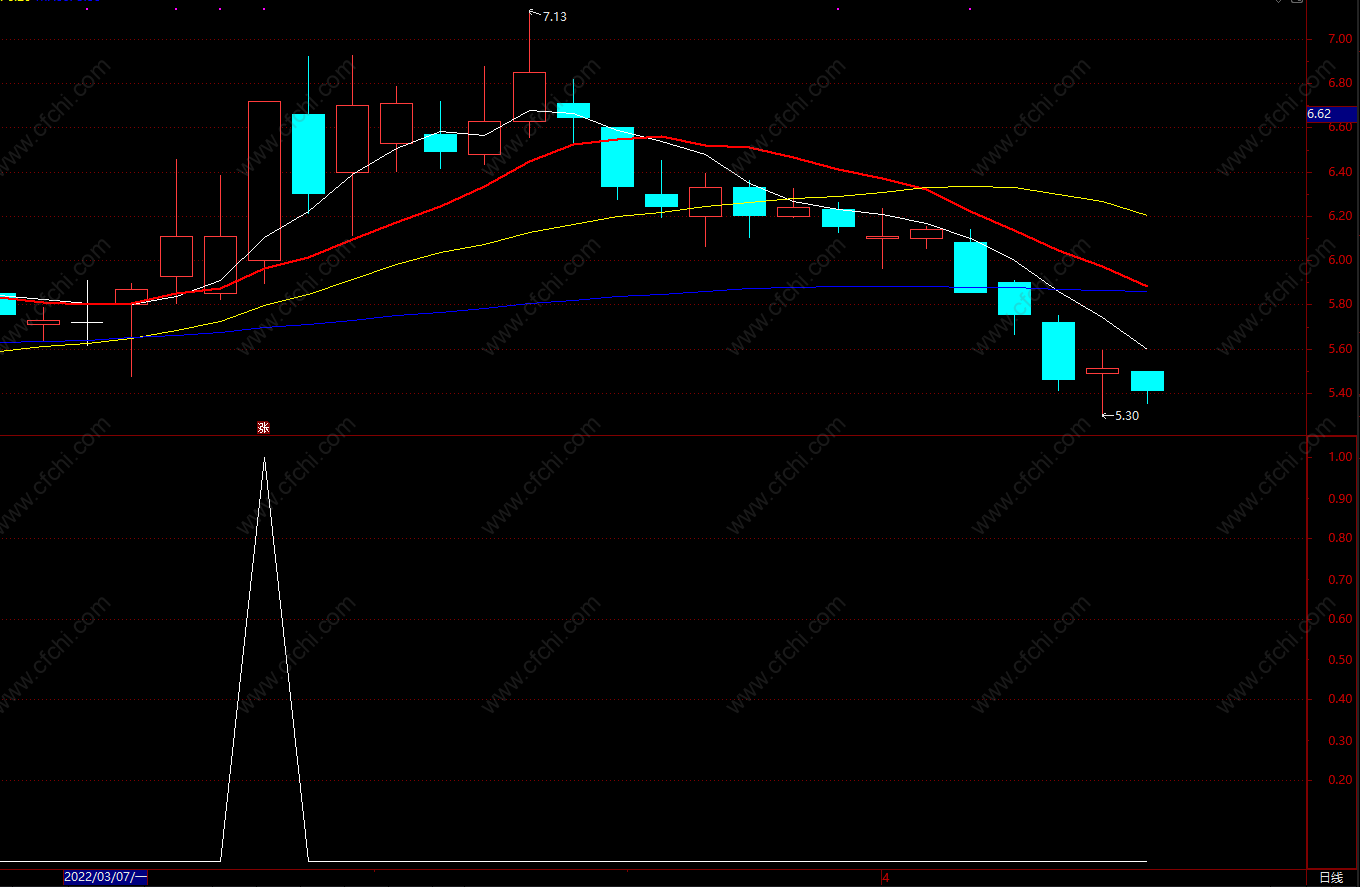Click the red 涨 signal marker

pos(264,428)
